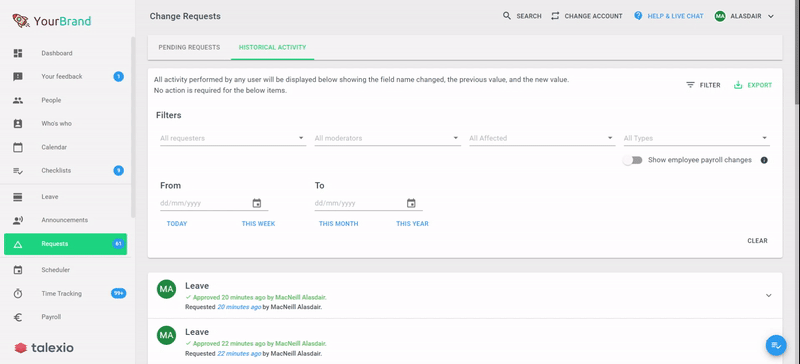
Task: Go to the Checklists menu item
Action: tap(65, 171)
